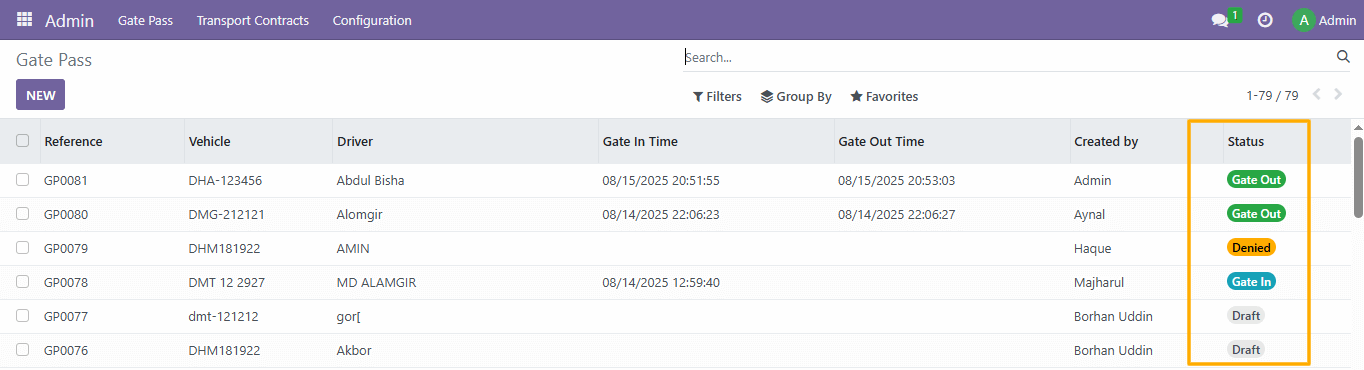Image resolution: width=1364 pixels, height=370 pixels.
Task: Tick the checkbox for GP0079
Action: 22,248
